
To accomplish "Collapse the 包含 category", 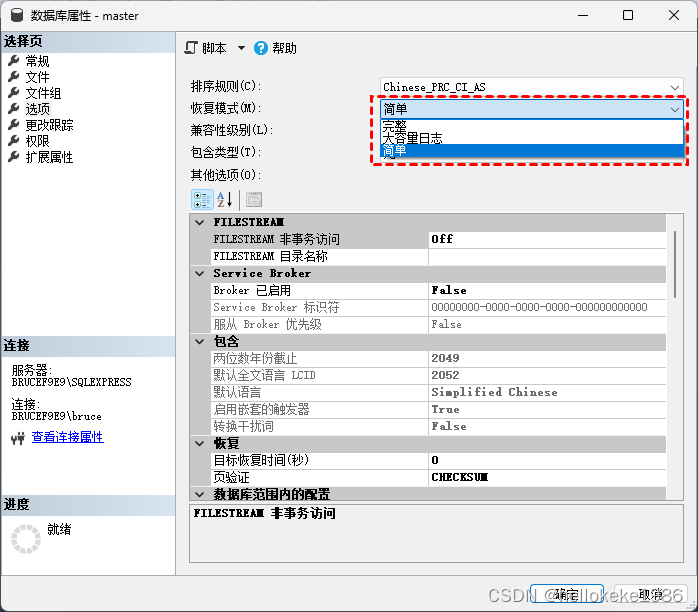I will point(200,341).
